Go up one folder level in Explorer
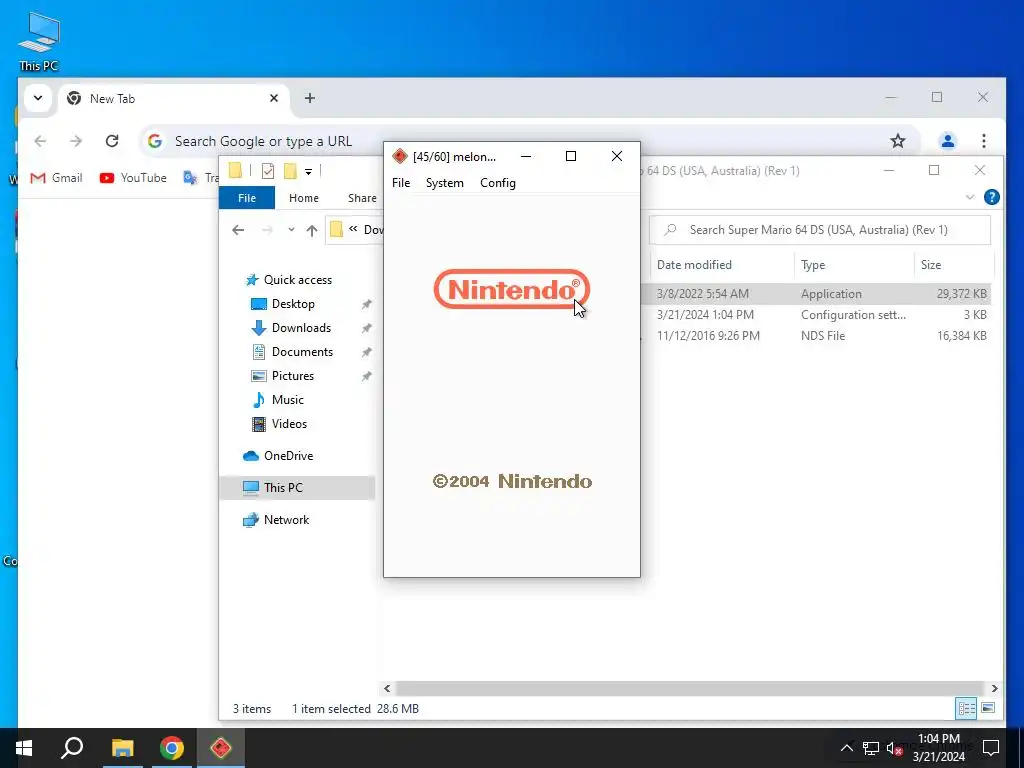Image resolution: width=1024 pixels, height=768 pixels. point(312,230)
